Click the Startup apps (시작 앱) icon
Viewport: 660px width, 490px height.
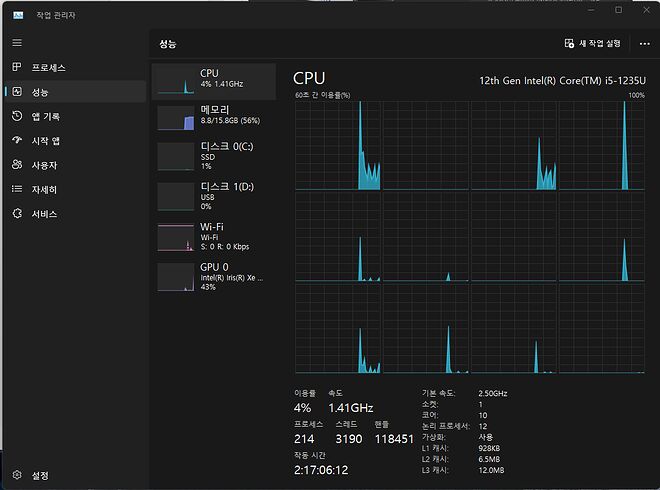17,140
